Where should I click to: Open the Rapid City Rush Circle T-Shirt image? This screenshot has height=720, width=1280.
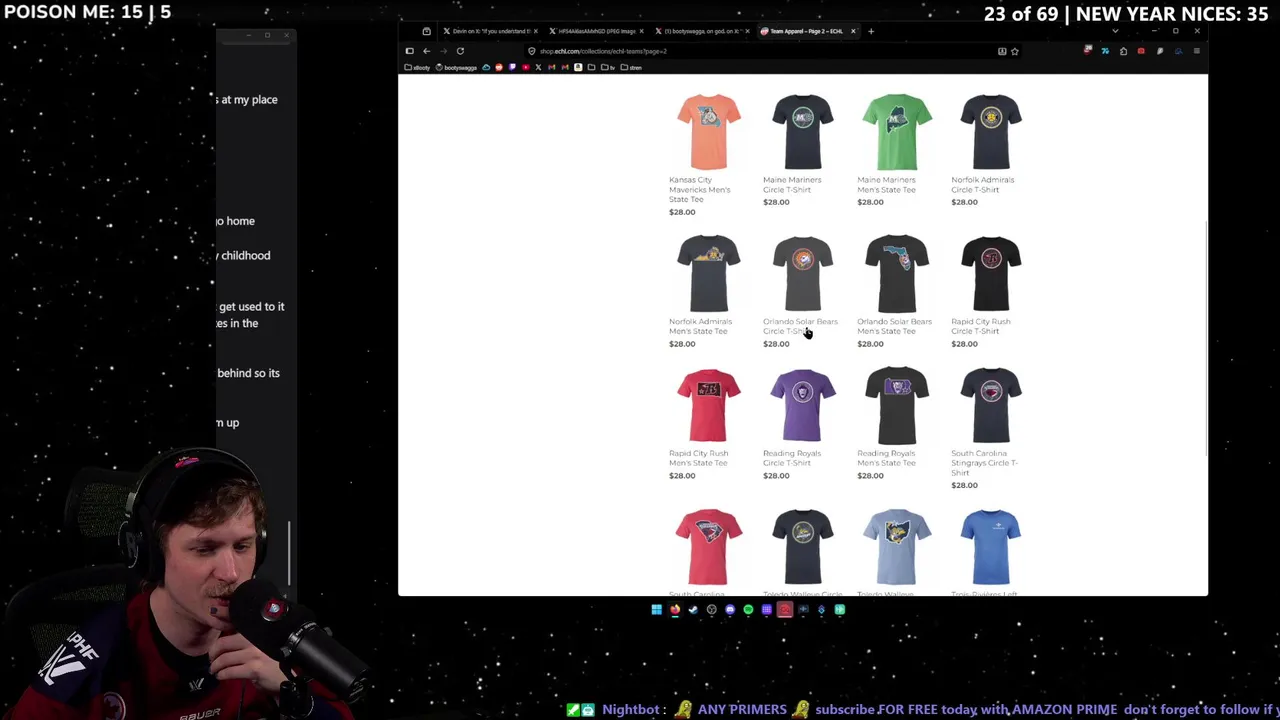coord(991,273)
